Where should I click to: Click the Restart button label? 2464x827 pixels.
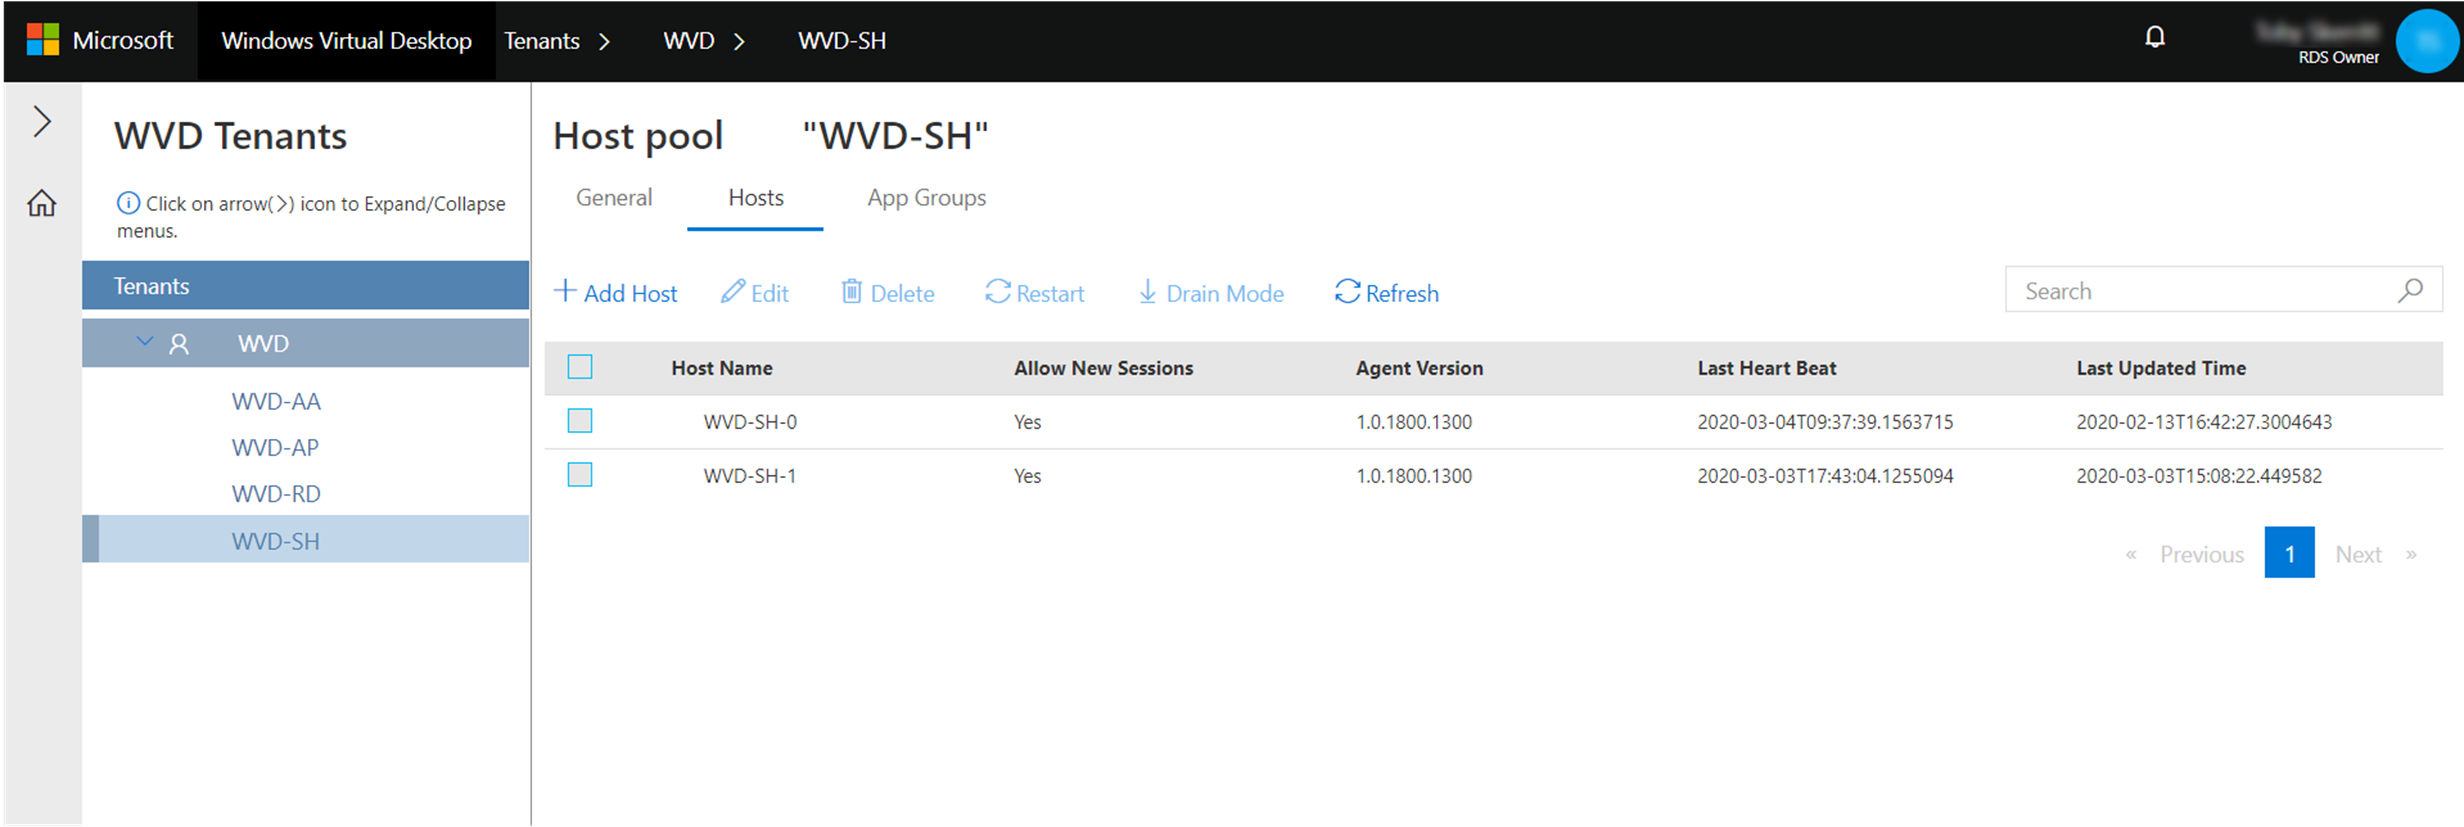[x=1050, y=294]
